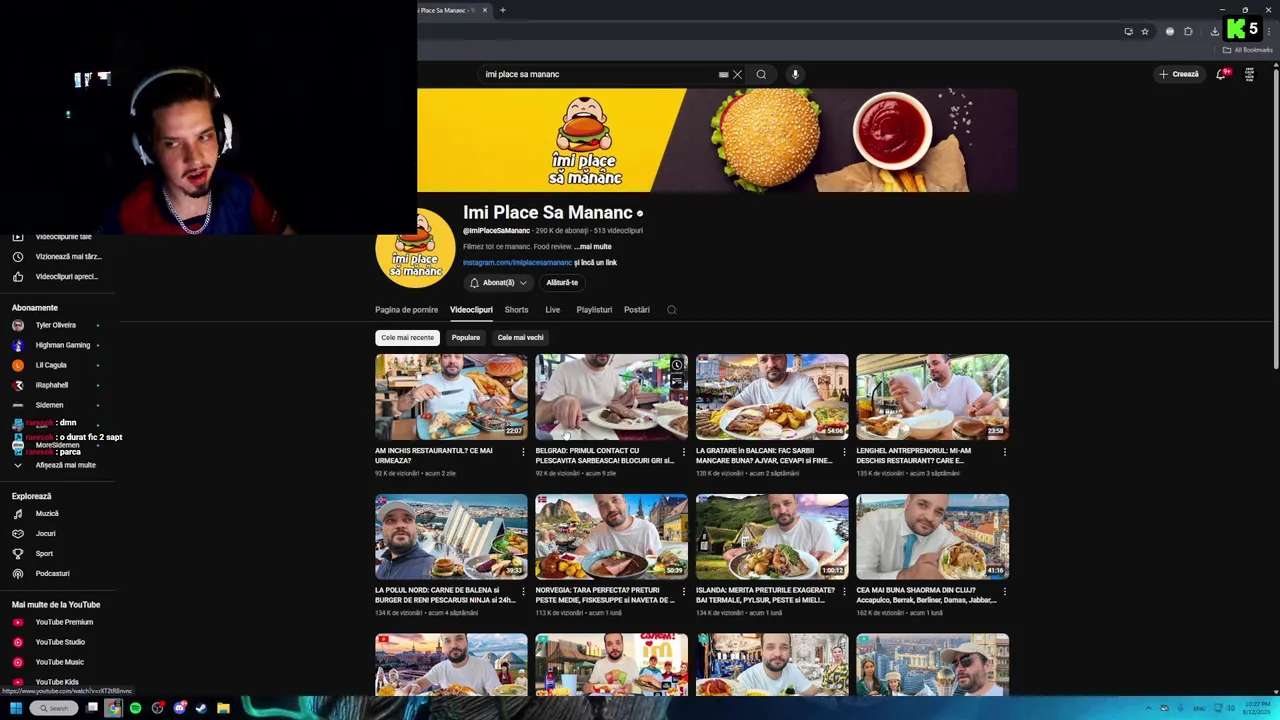Image resolution: width=1280 pixels, height=720 pixels.
Task: Click in the YouTube search input field
Action: [598, 74]
